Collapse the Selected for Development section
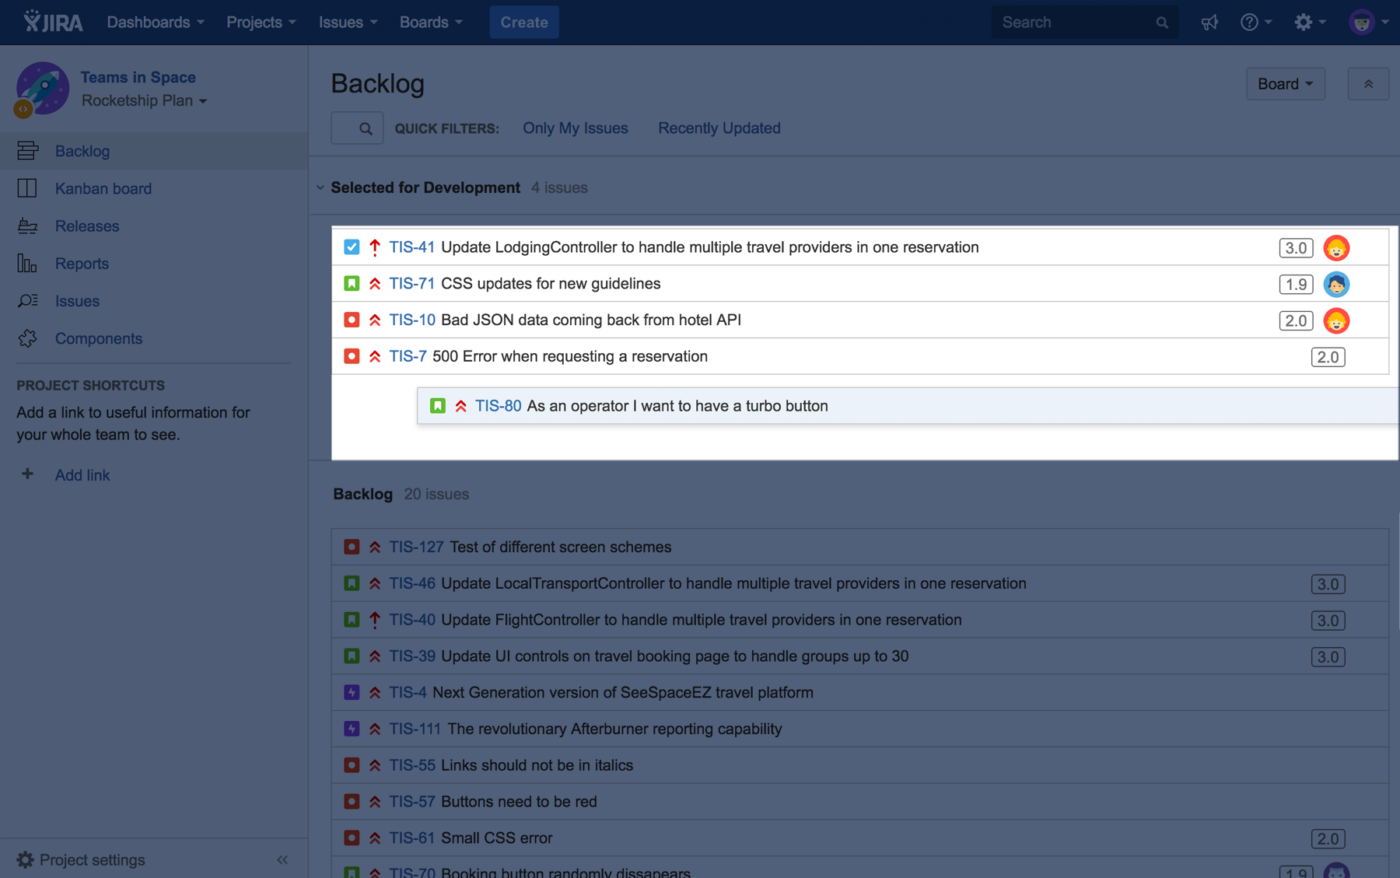 click(x=319, y=187)
